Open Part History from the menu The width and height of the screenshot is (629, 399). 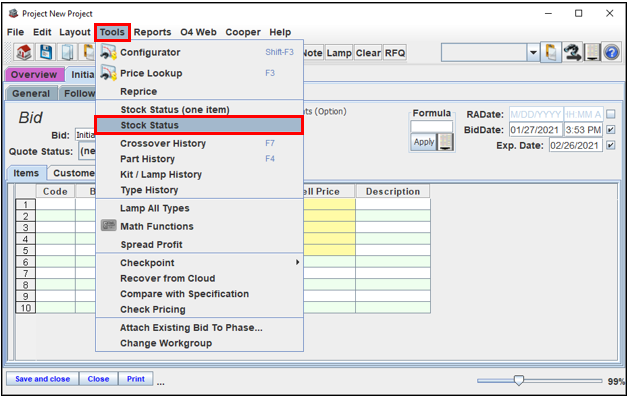[x=199, y=159]
